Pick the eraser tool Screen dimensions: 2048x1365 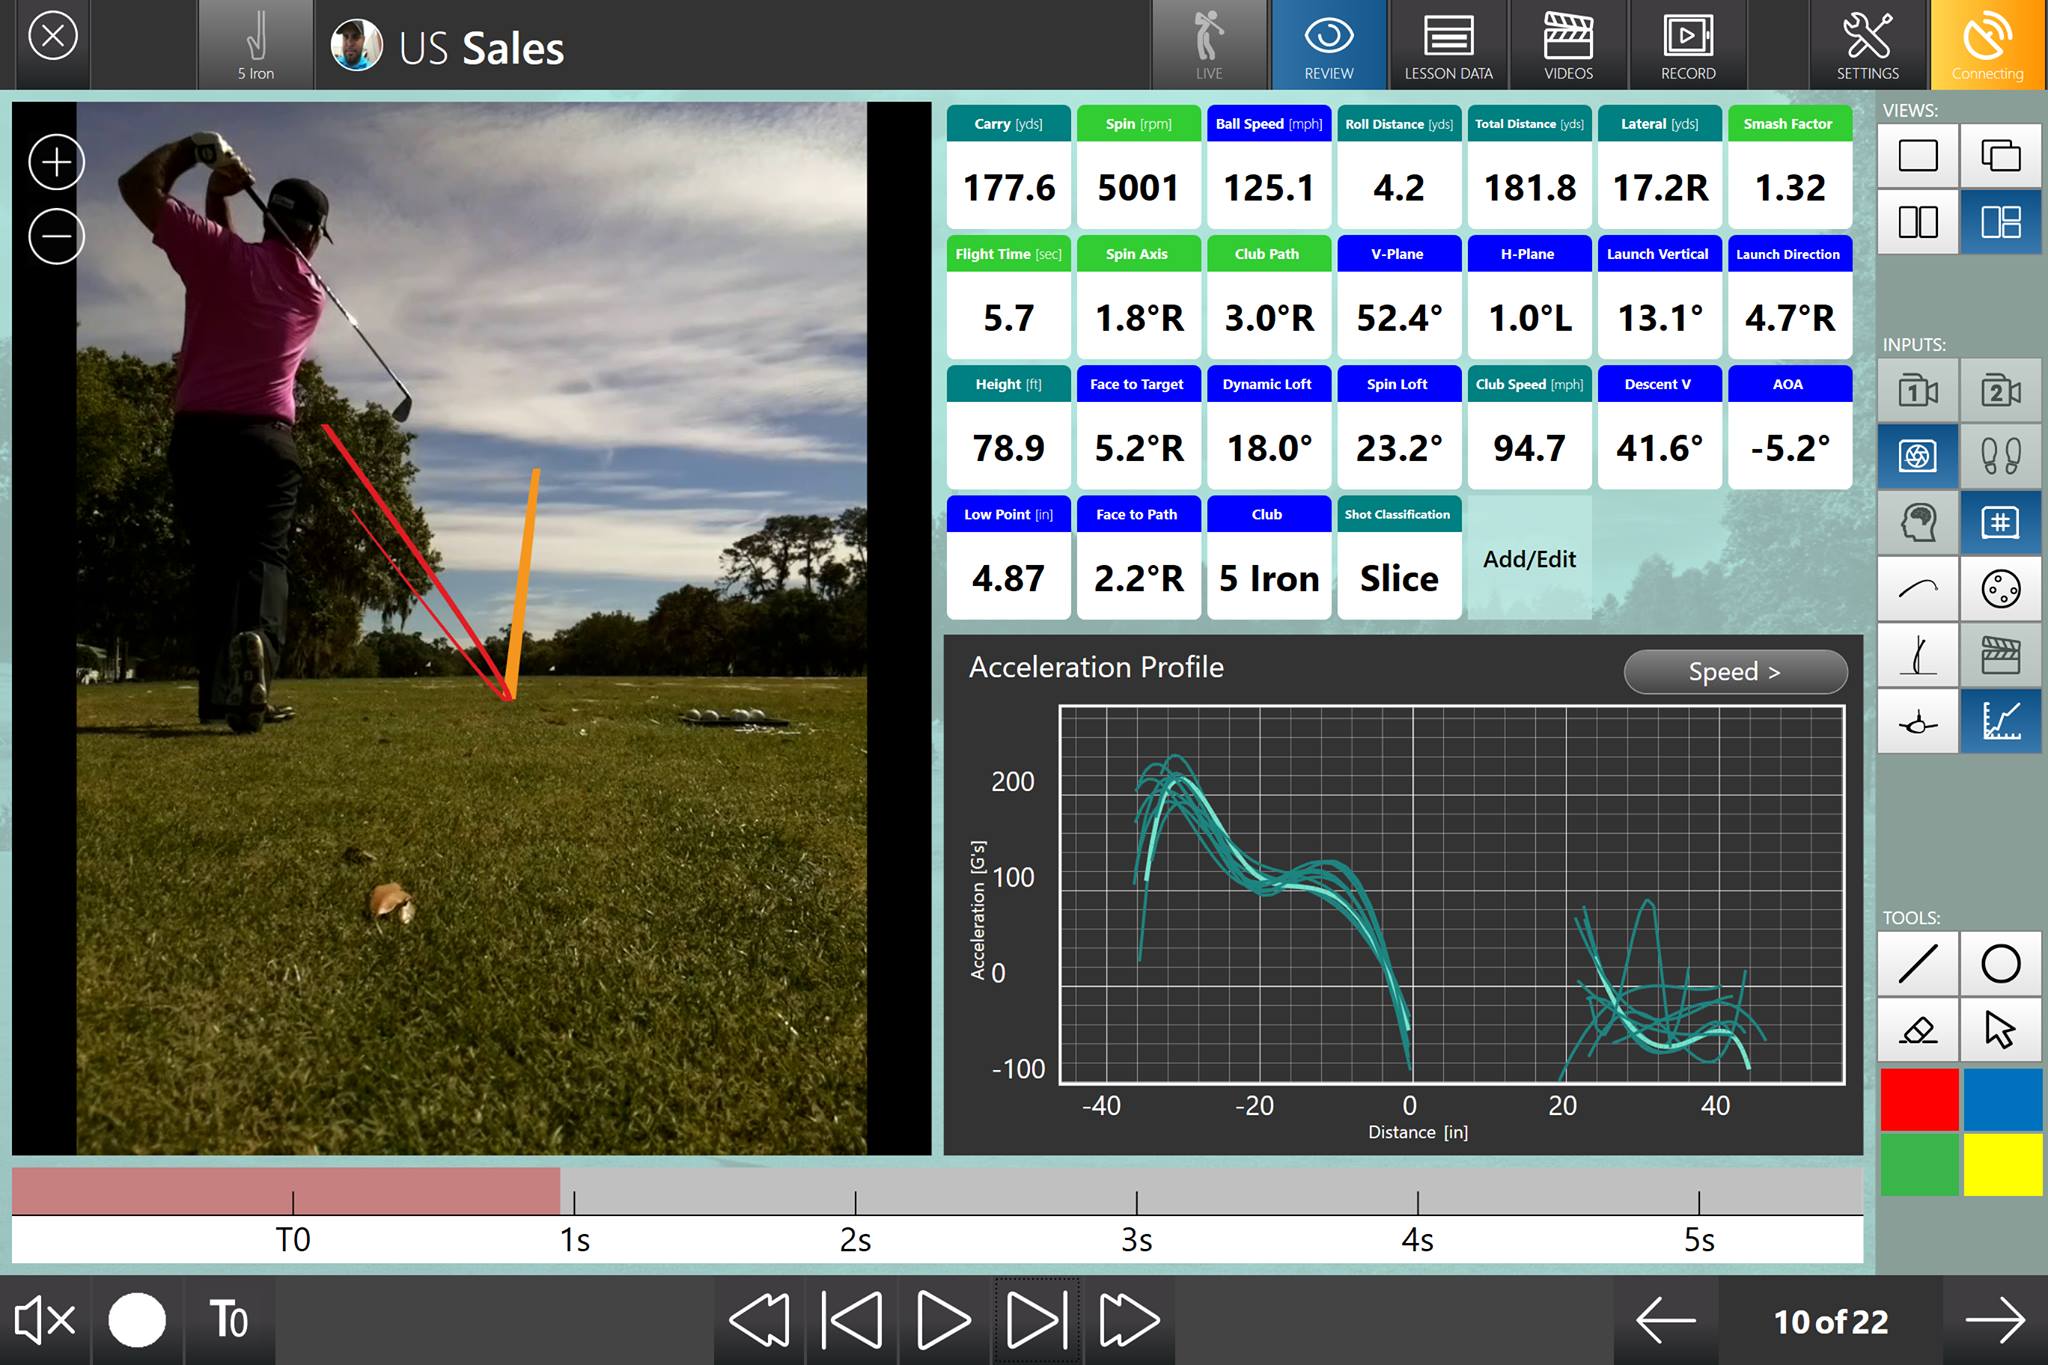[1917, 1030]
